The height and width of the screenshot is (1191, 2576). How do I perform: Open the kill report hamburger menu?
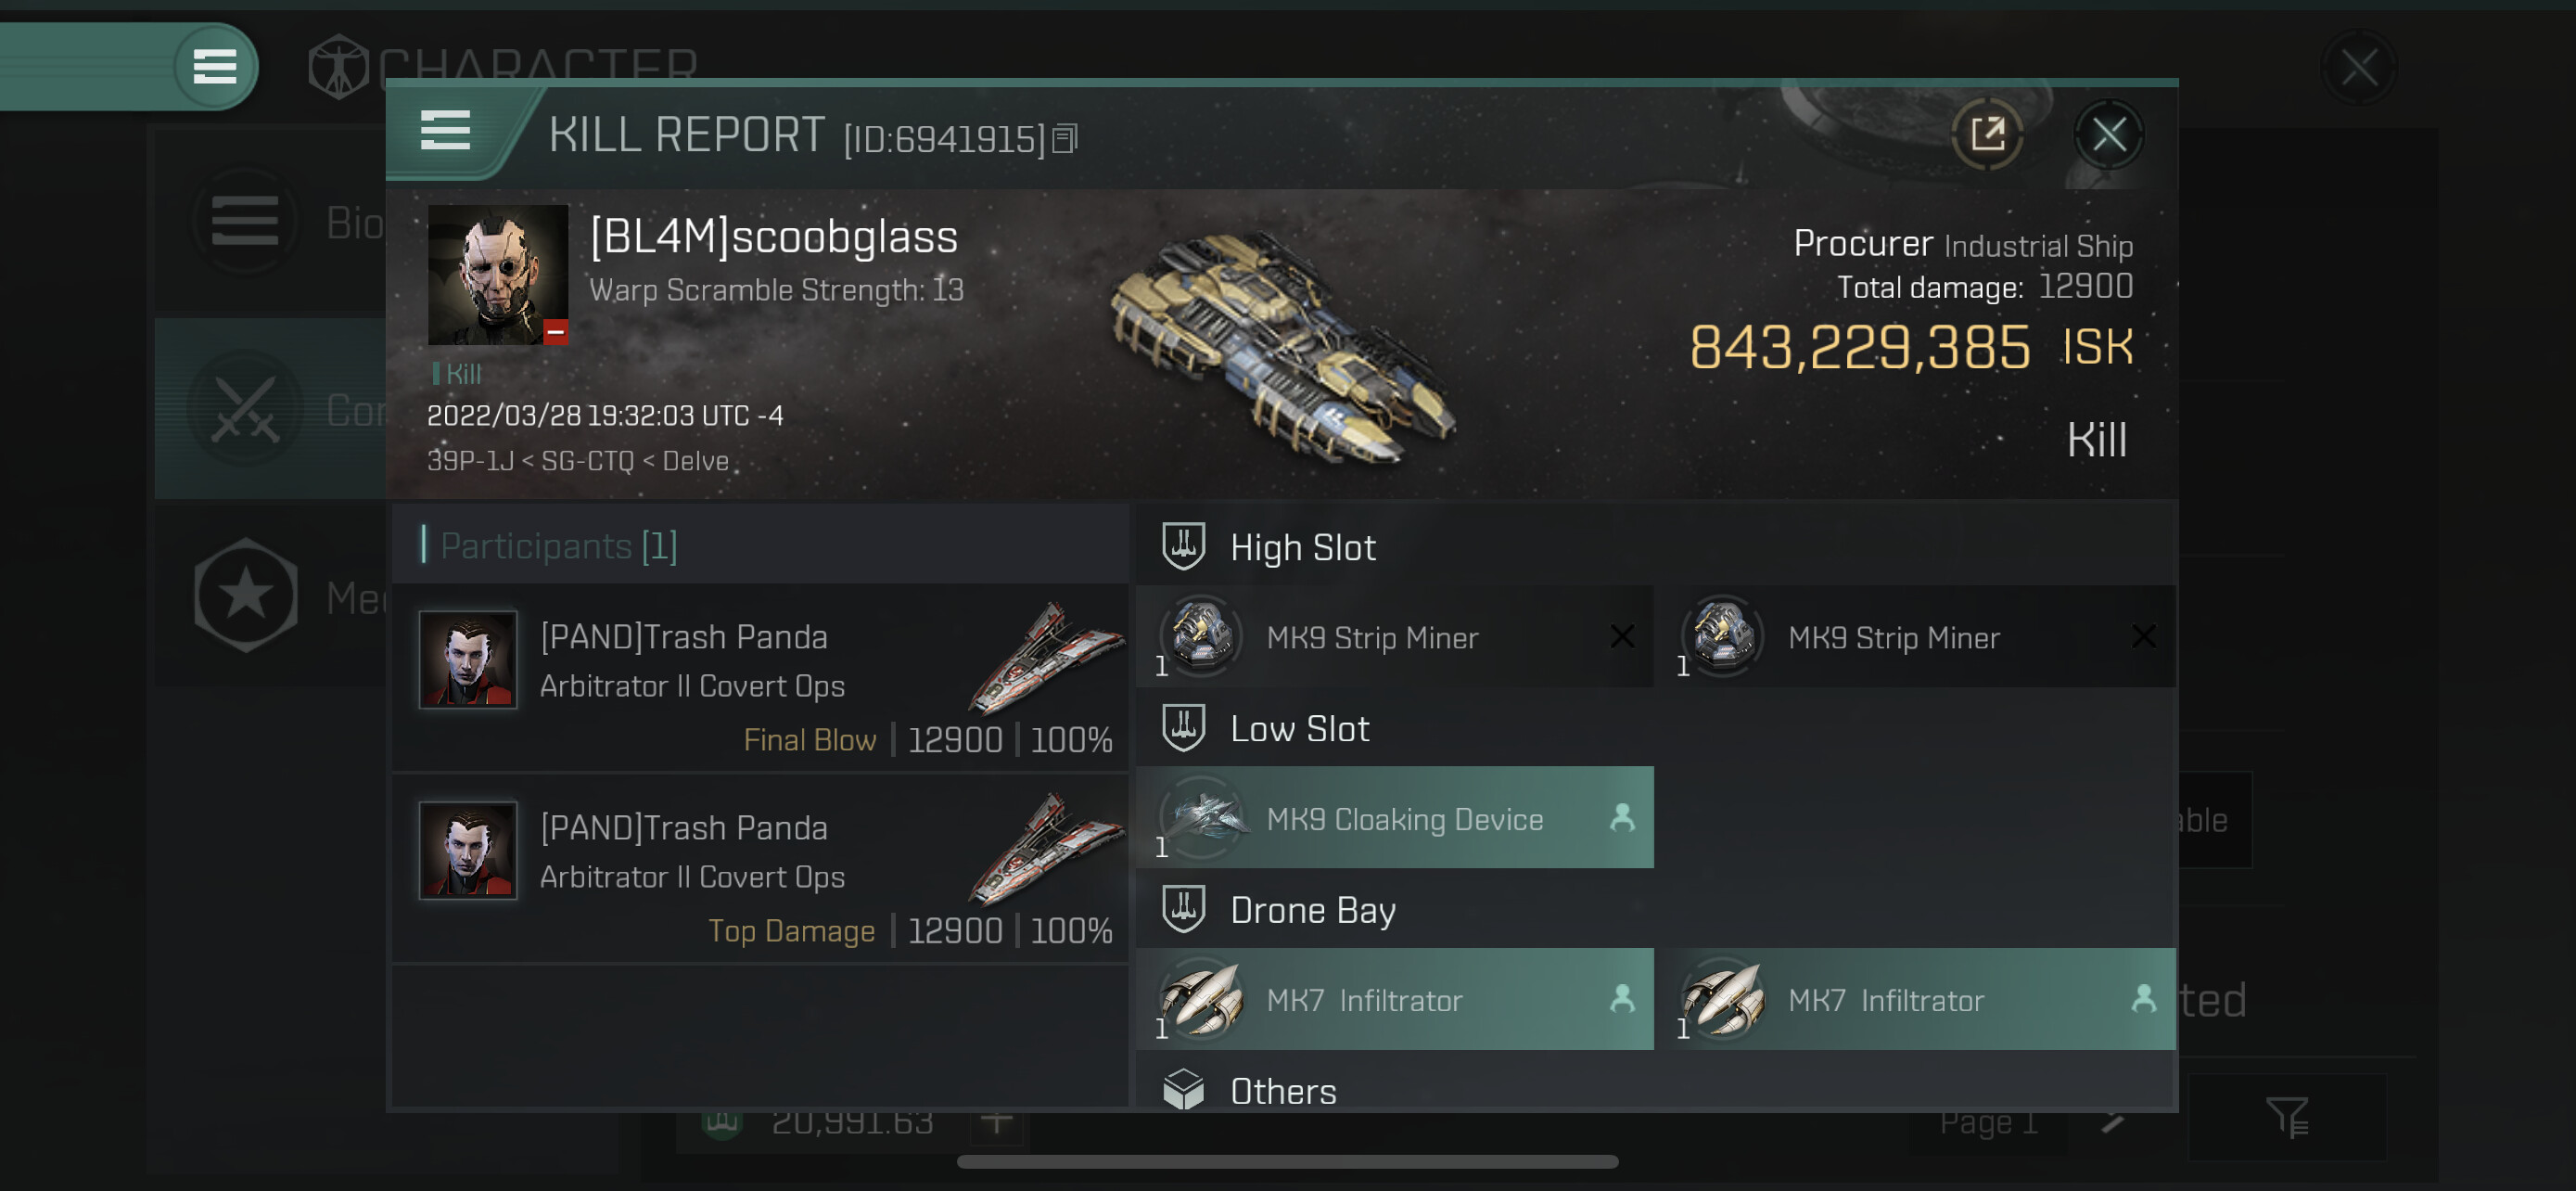click(x=445, y=131)
